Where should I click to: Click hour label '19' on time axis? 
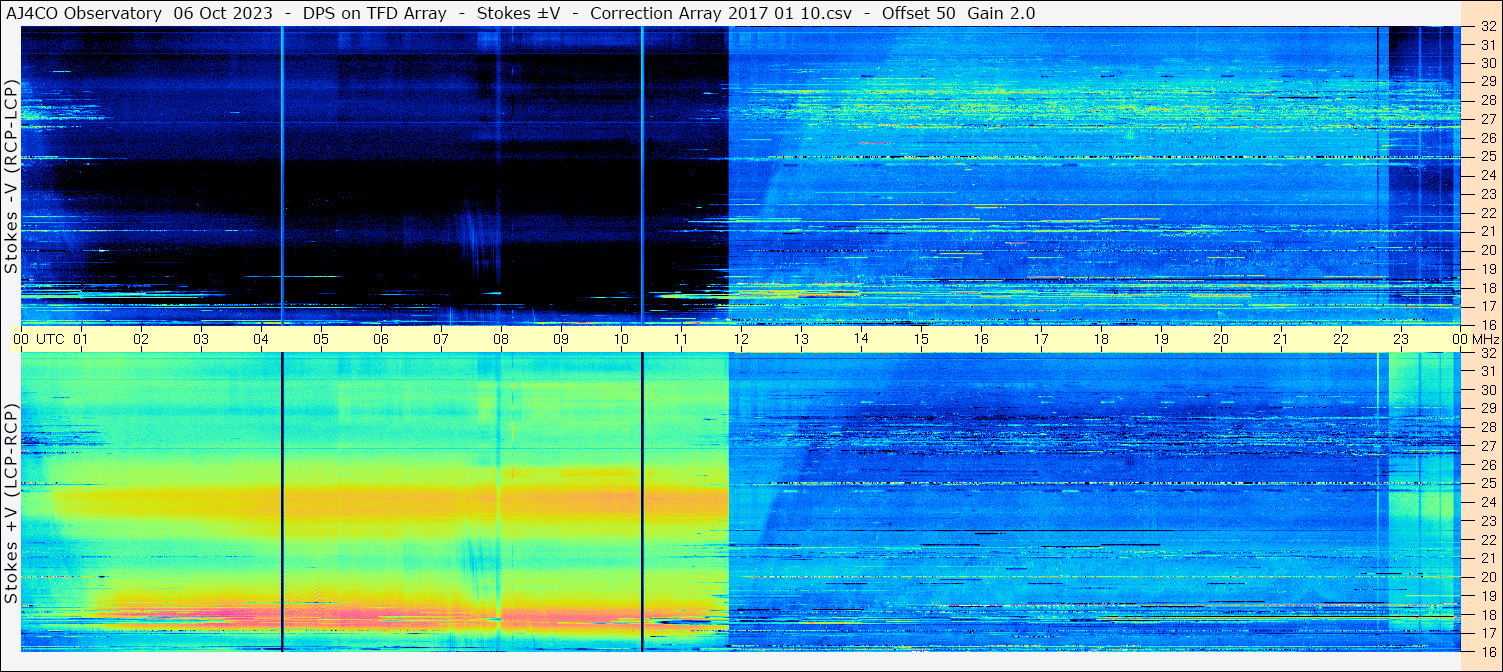pyautogui.click(x=1161, y=339)
